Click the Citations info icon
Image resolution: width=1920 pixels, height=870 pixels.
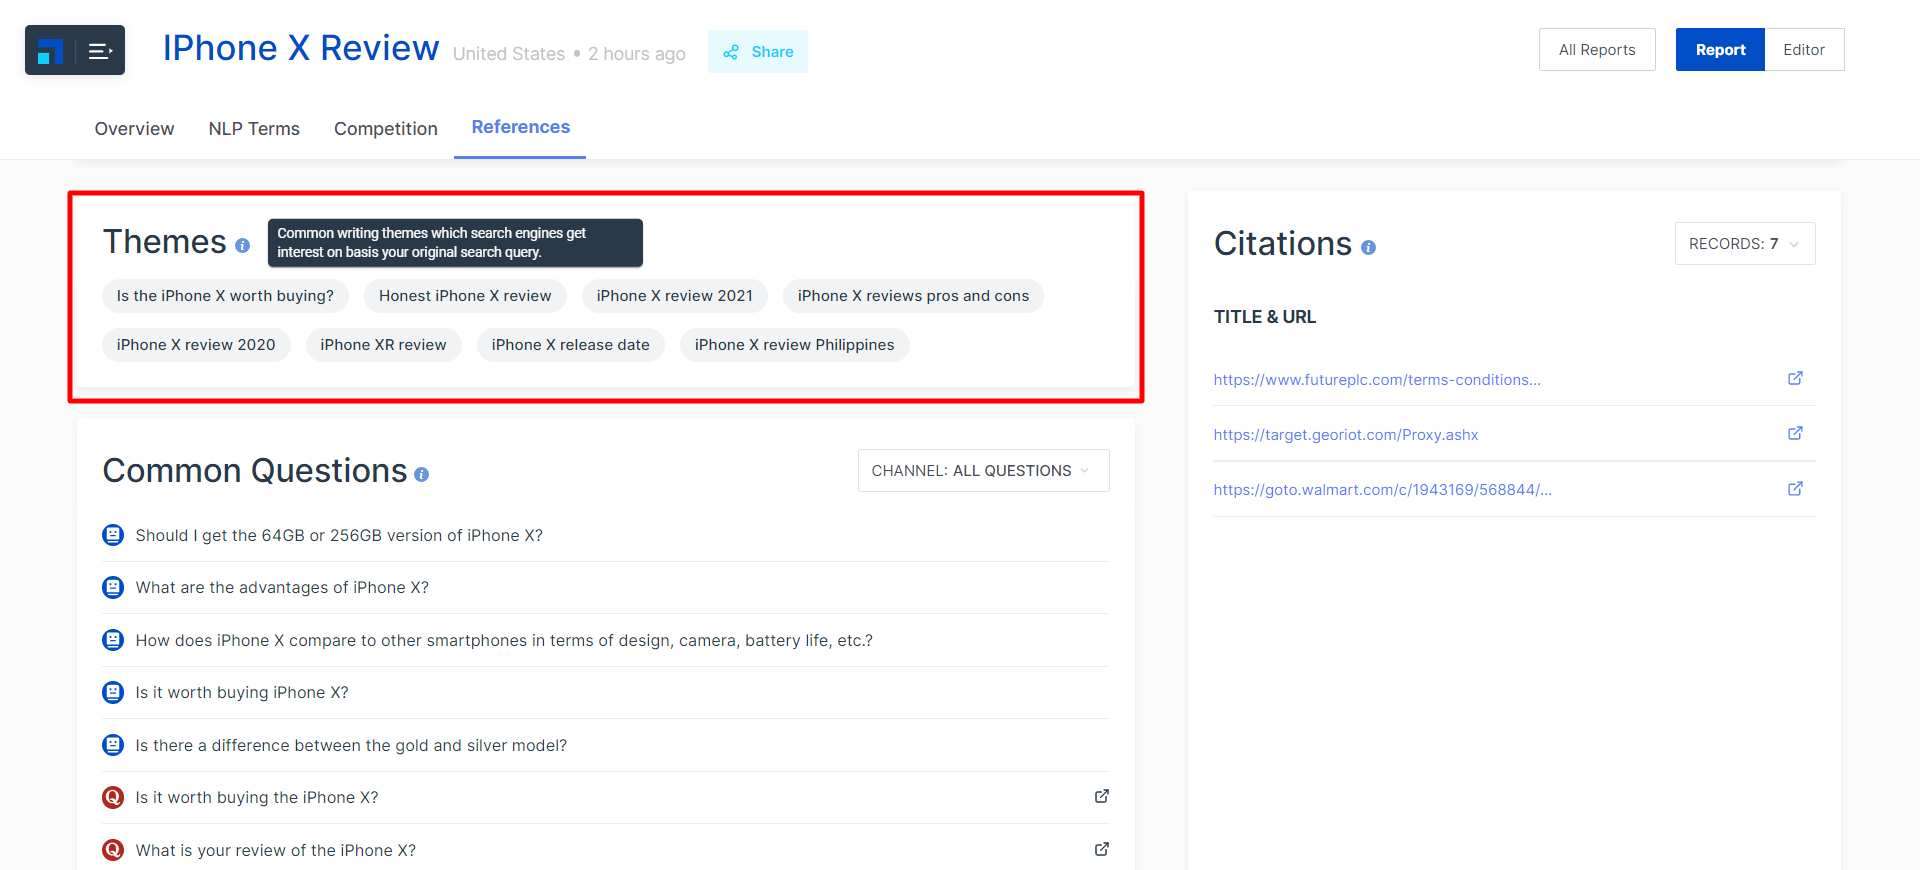(1368, 247)
